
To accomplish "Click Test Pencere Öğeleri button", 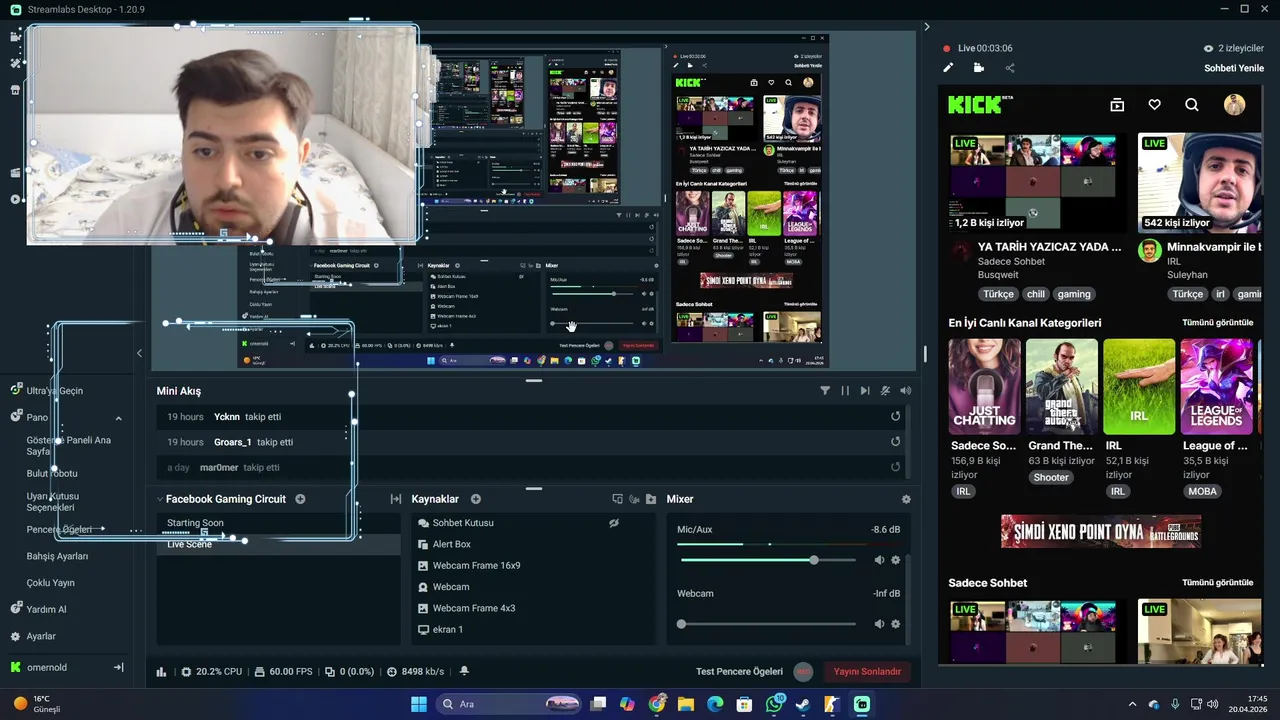I will [x=739, y=672].
